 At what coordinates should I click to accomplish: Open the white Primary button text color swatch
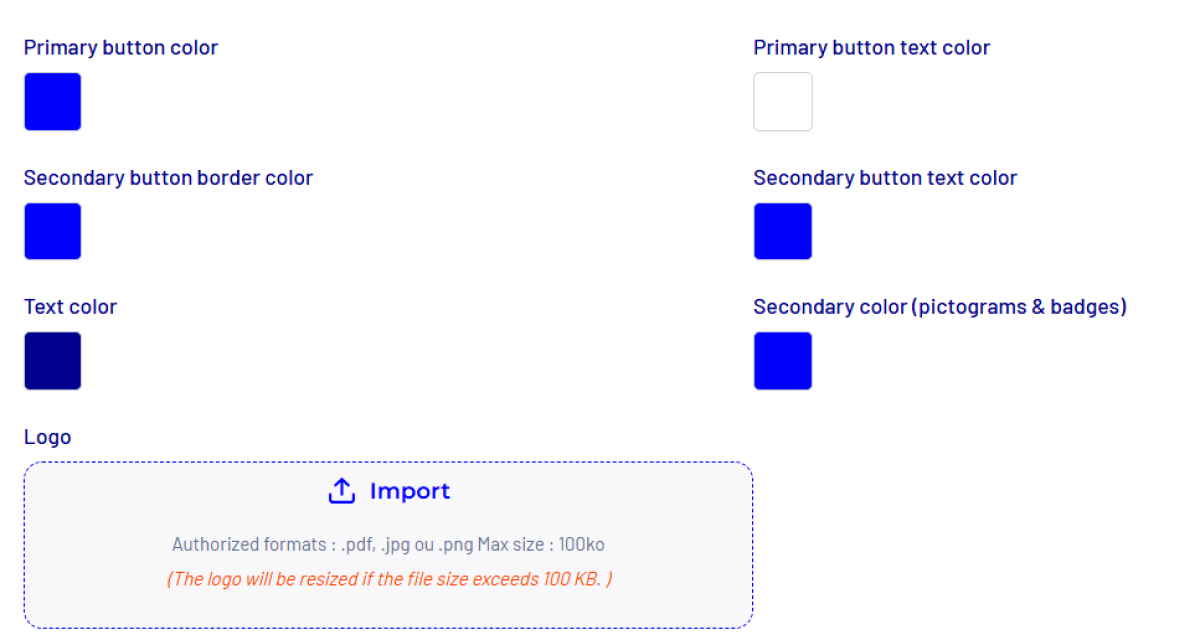[783, 101]
